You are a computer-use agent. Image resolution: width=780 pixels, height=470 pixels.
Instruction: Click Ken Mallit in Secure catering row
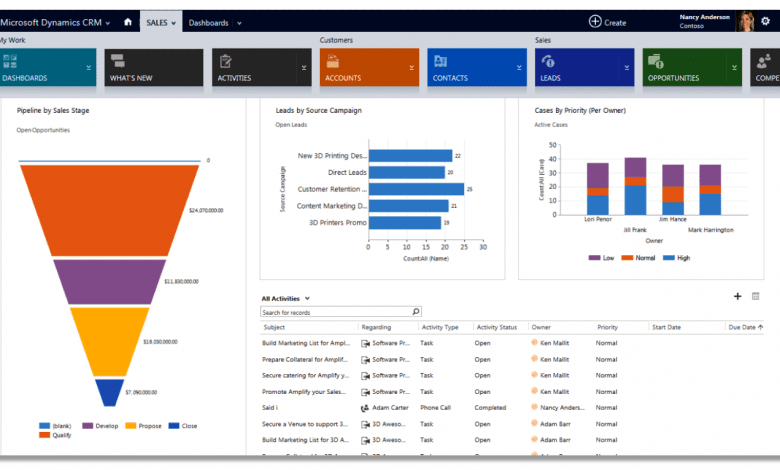[x=555, y=376]
